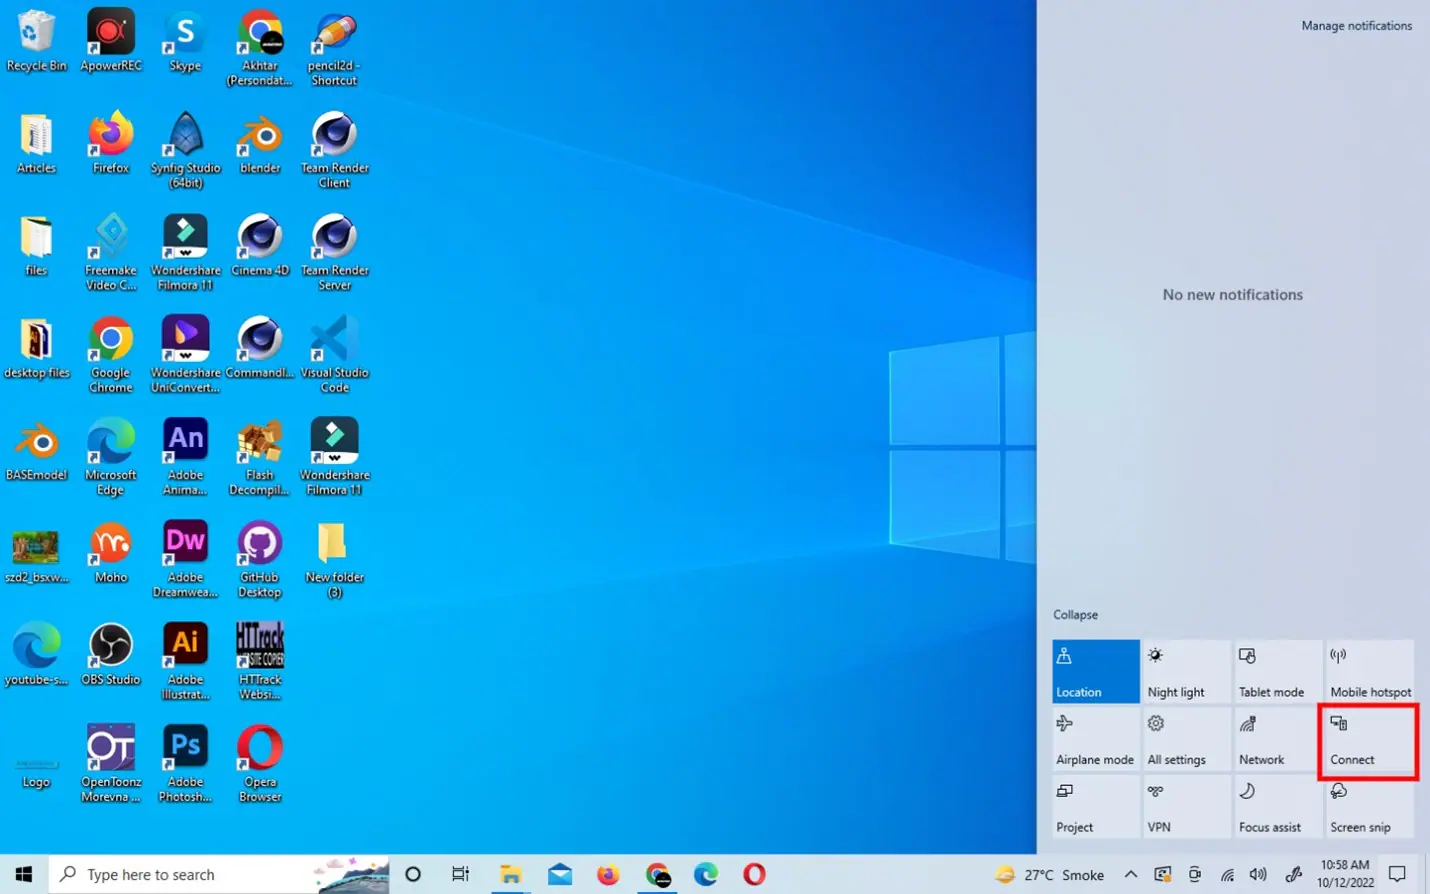Select the Adobe Dreamweaver desktop icon
The width and height of the screenshot is (1430, 894).
pyautogui.click(x=185, y=559)
